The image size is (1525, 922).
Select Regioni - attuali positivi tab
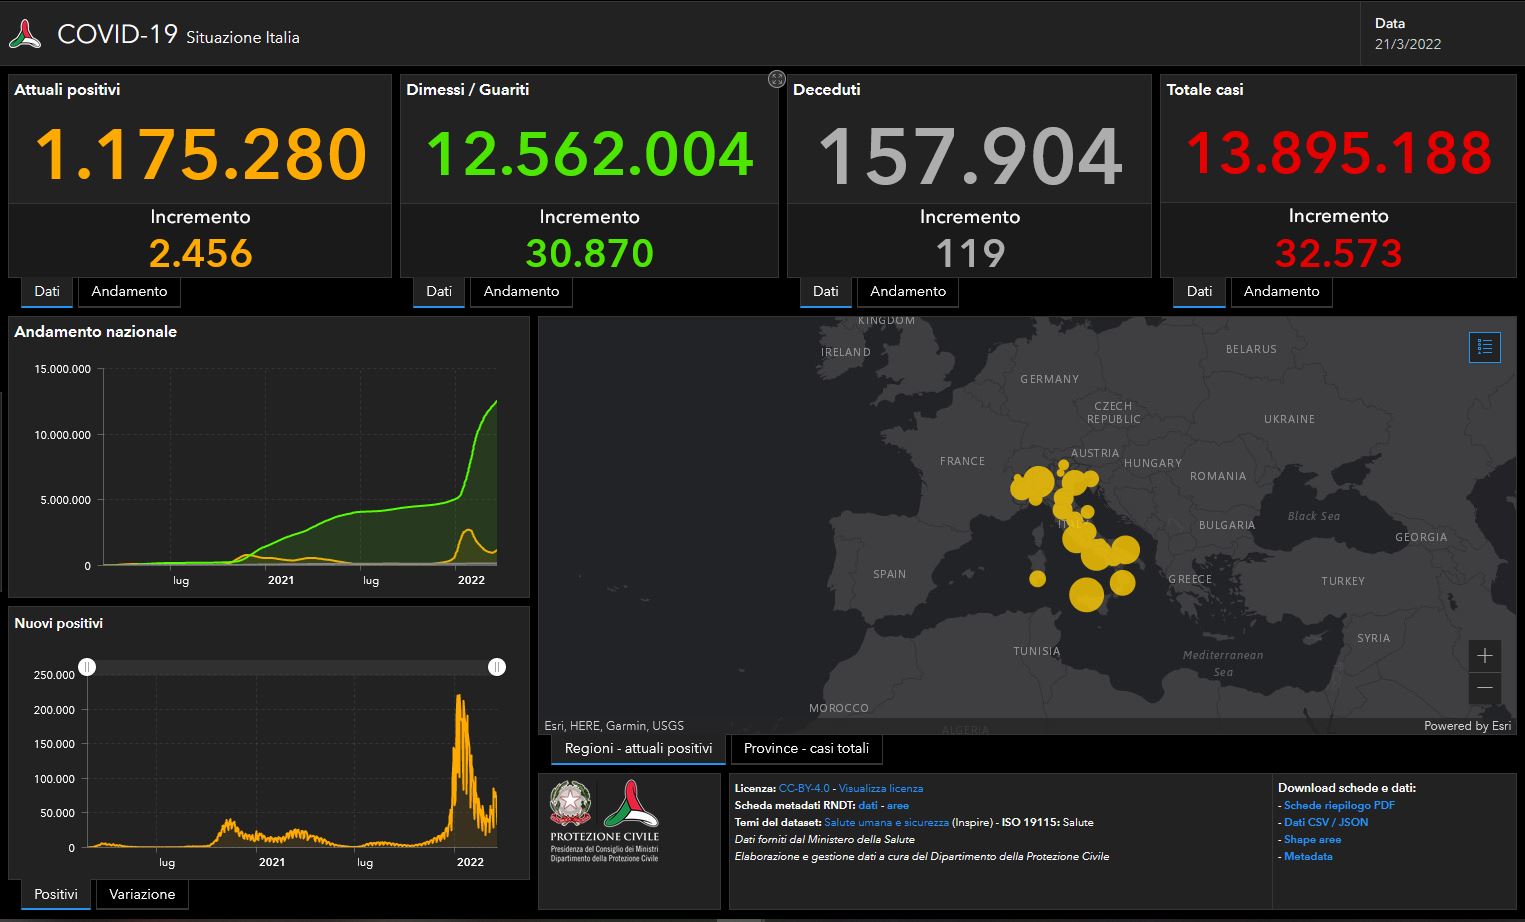coord(638,748)
